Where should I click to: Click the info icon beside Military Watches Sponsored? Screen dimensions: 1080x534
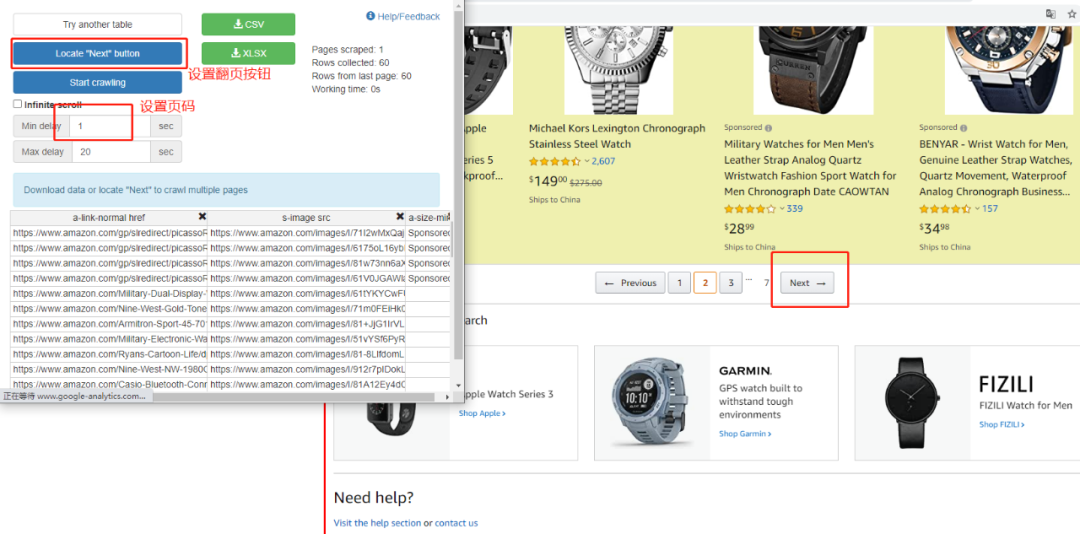[x=768, y=127]
